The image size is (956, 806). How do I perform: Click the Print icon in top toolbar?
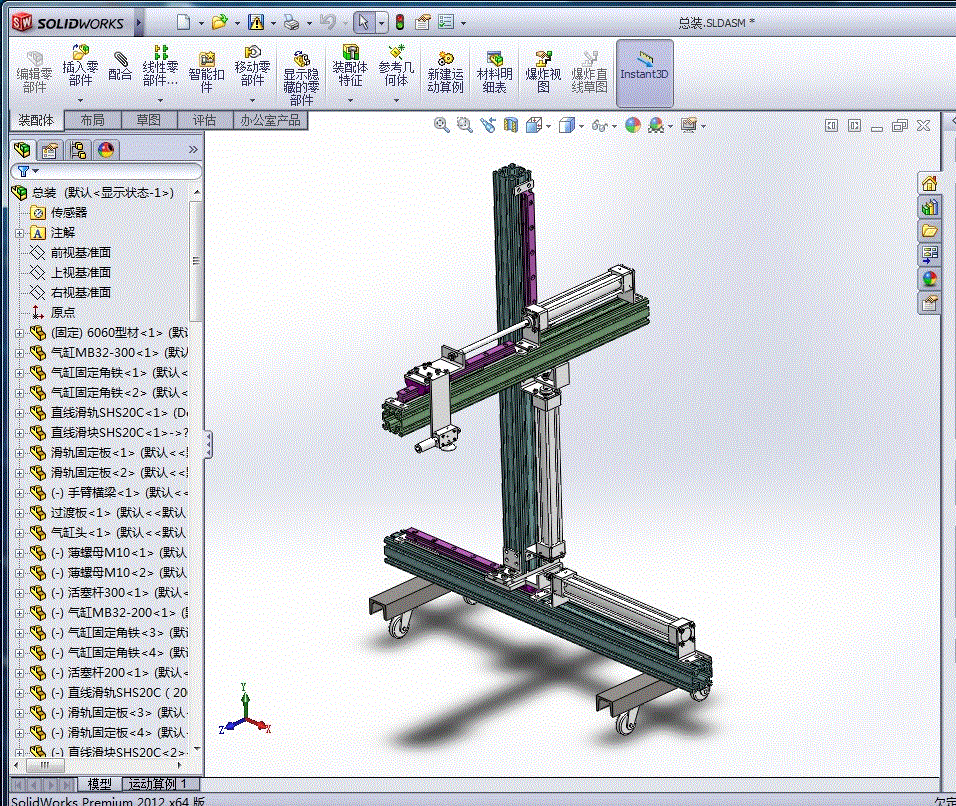pyautogui.click(x=292, y=23)
